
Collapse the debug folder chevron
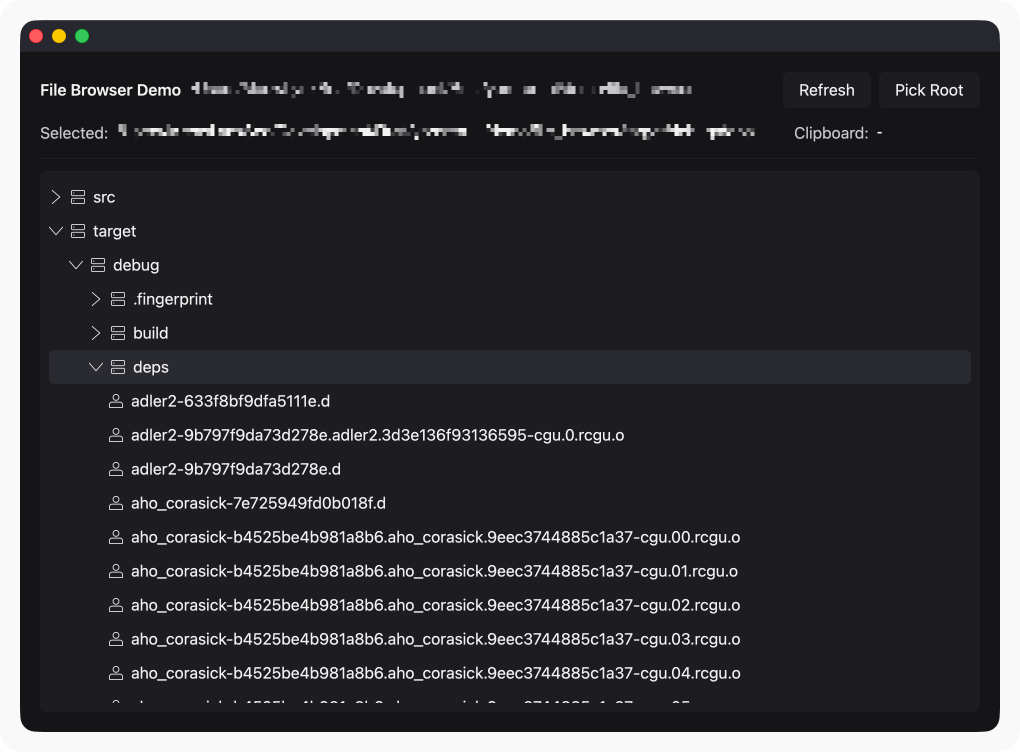(x=76, y=266)
